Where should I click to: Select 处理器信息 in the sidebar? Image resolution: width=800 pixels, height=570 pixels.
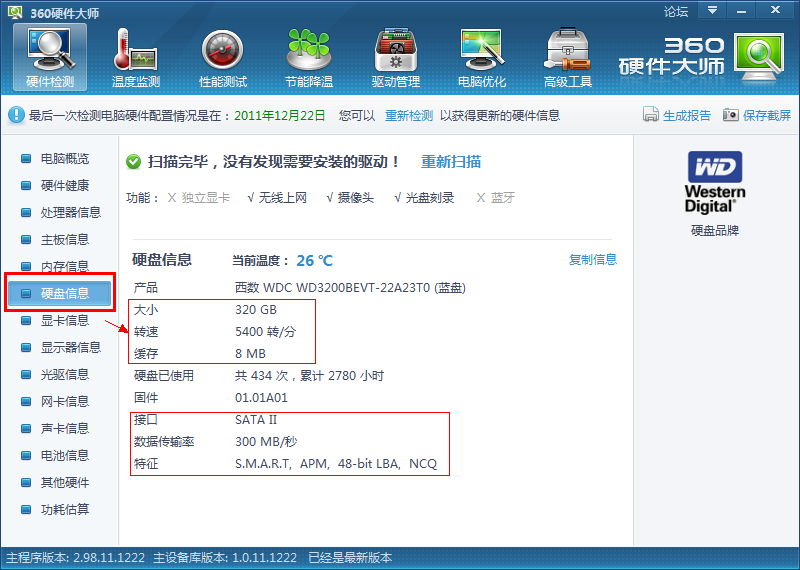(70, 213)
